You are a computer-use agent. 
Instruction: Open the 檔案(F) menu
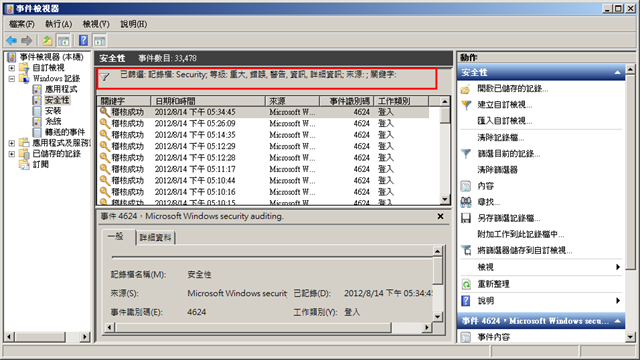pyautogui.click(x=22, y=24)
